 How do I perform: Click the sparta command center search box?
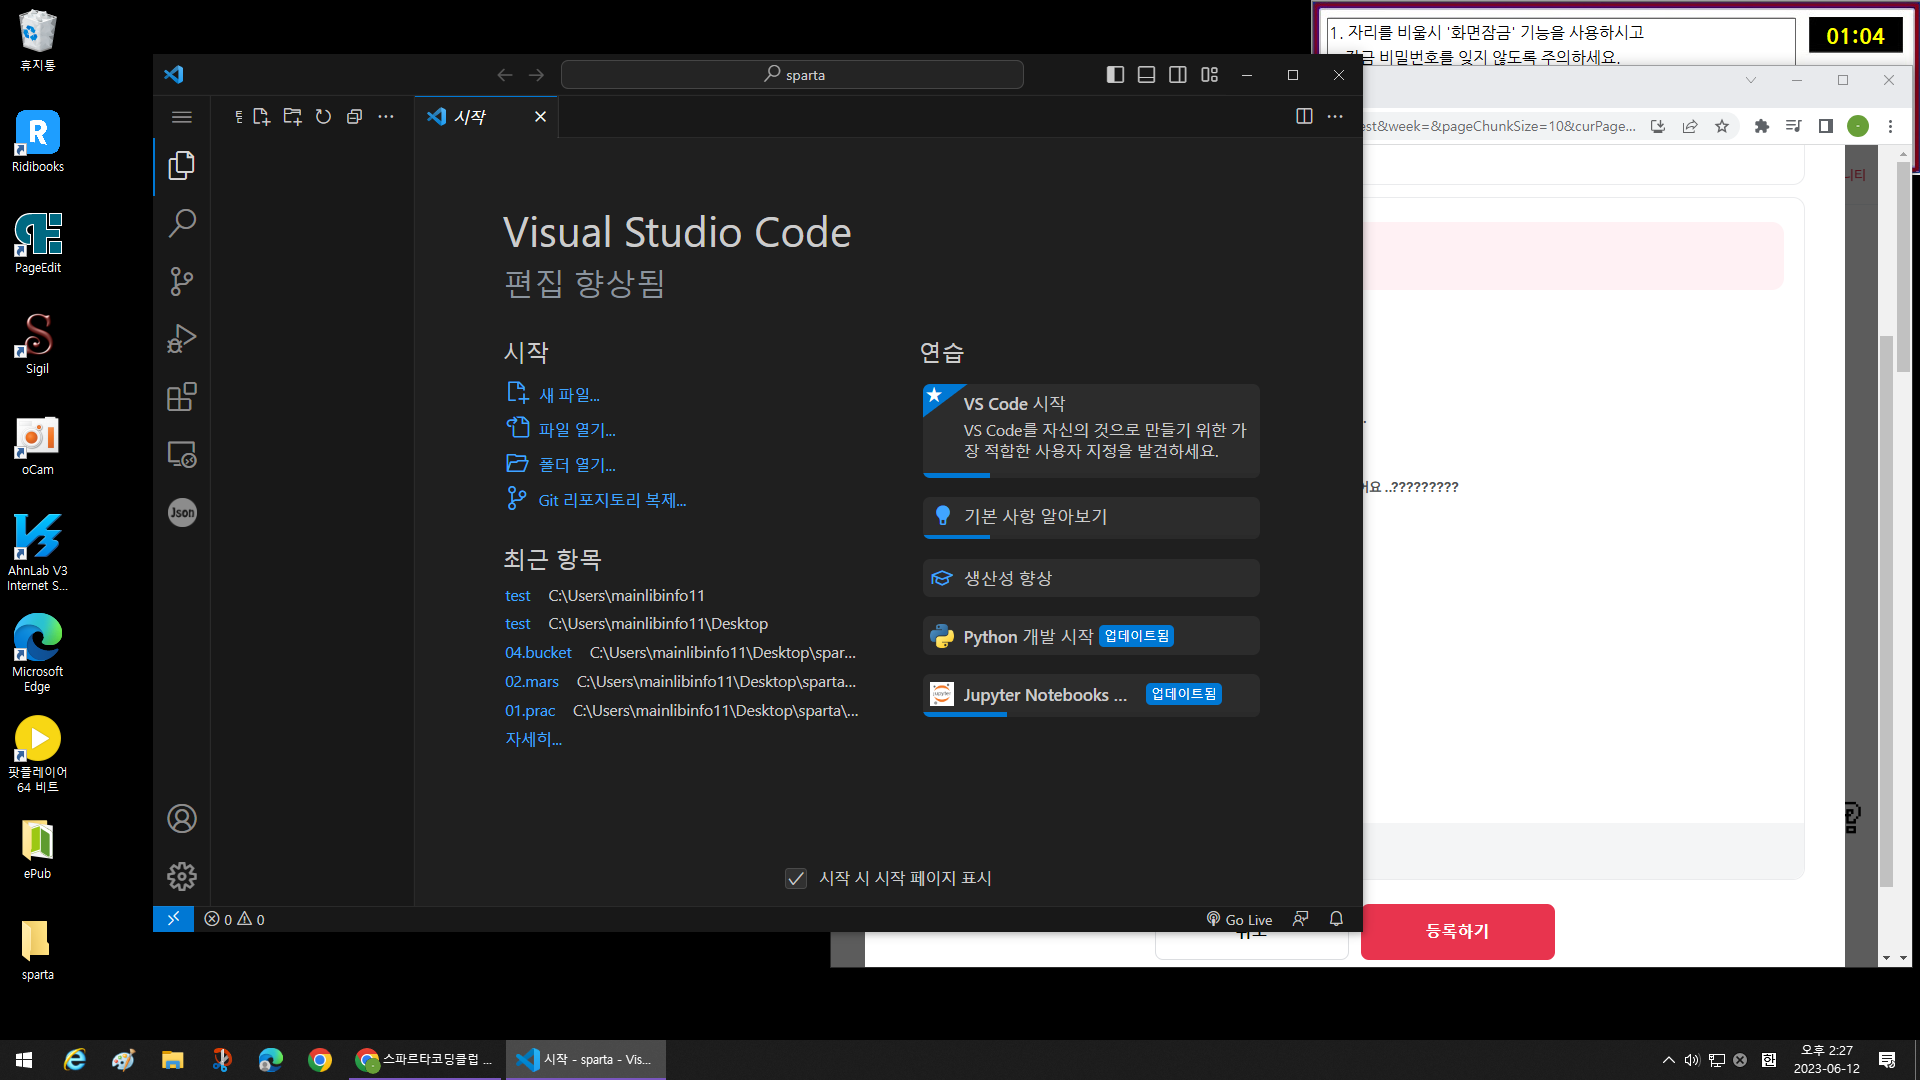[x=792, y=75]
